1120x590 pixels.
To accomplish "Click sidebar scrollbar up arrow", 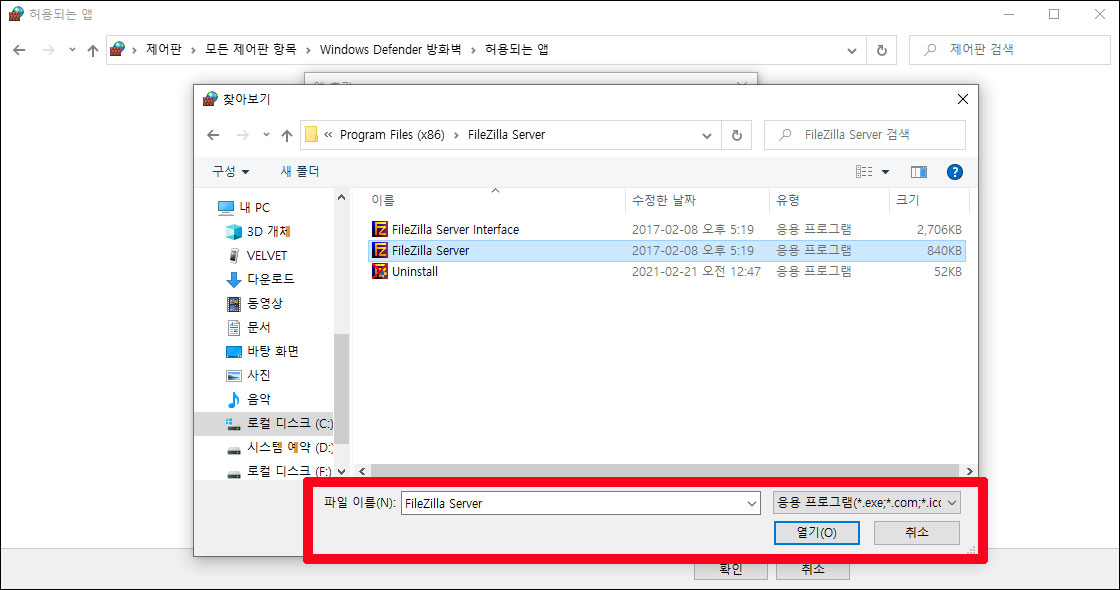I will click(x=341, y=197).
